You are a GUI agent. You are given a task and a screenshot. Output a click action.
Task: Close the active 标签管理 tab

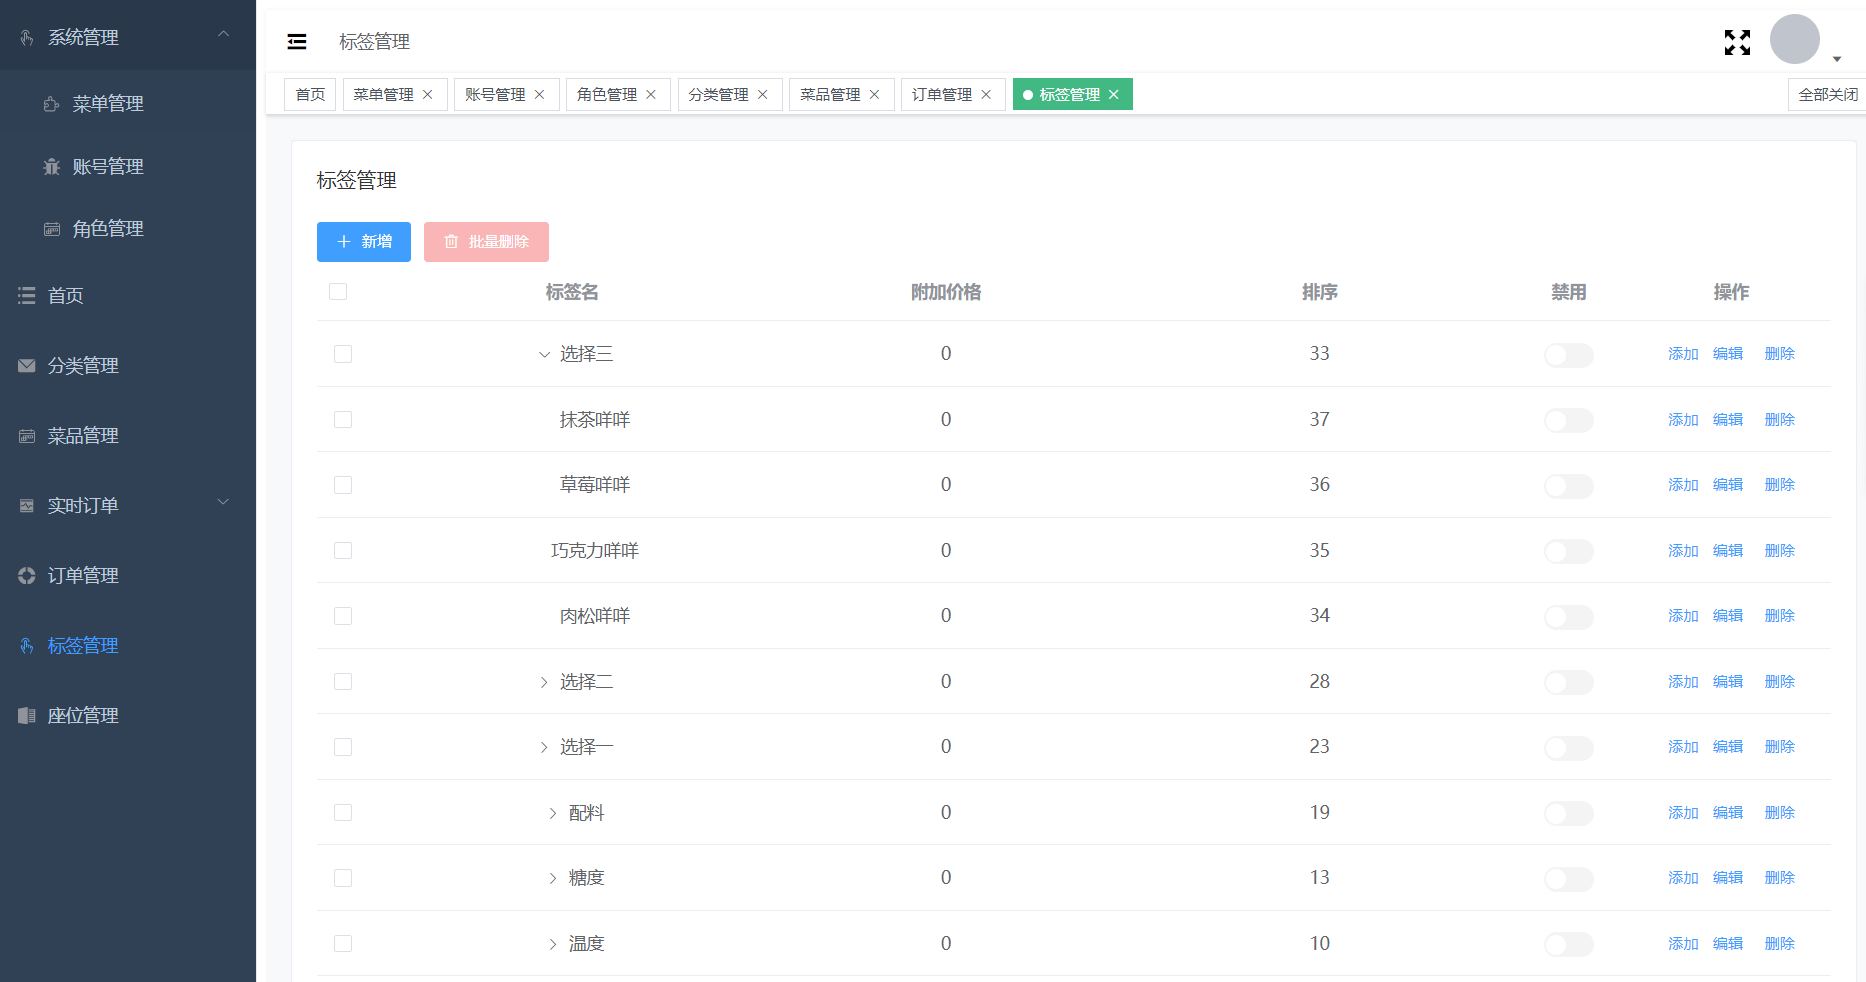(x=1114, y=94)
